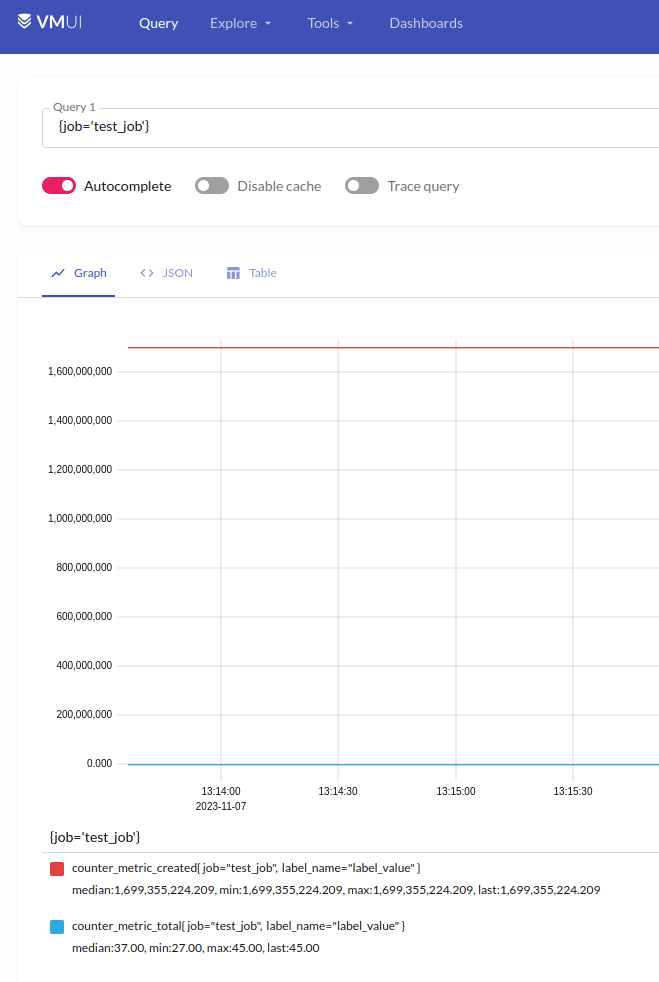The height and width of the screenshot is (982, 659).
Task: Turn on the Trace query switch
Action: pyautogui.click(x=362, y=186)
